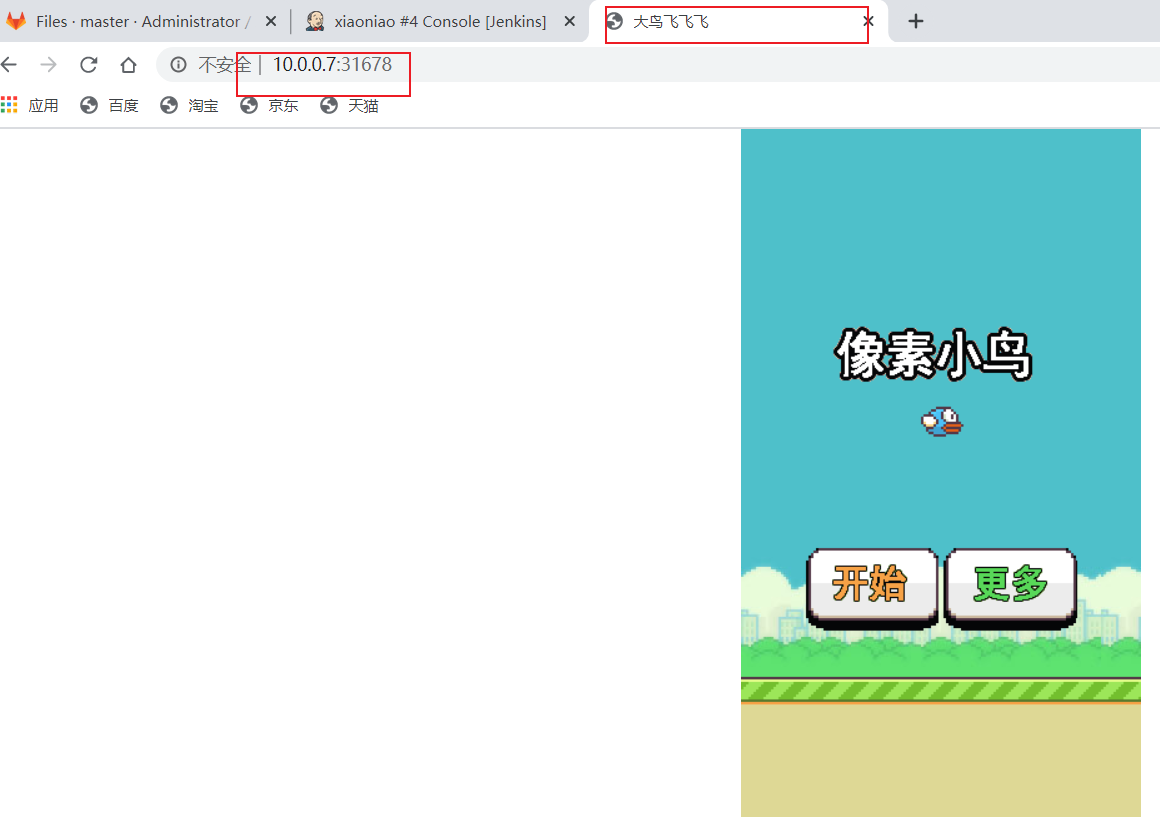
Task: Open the 百度 bookmark
Action: pos(110,105)
